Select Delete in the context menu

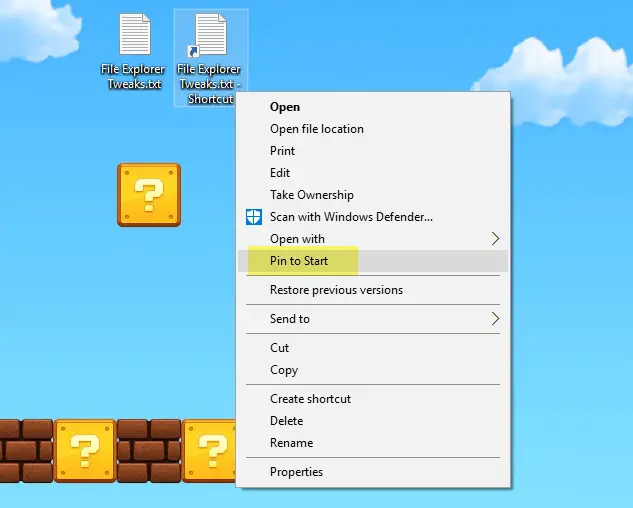coord(373,421)
